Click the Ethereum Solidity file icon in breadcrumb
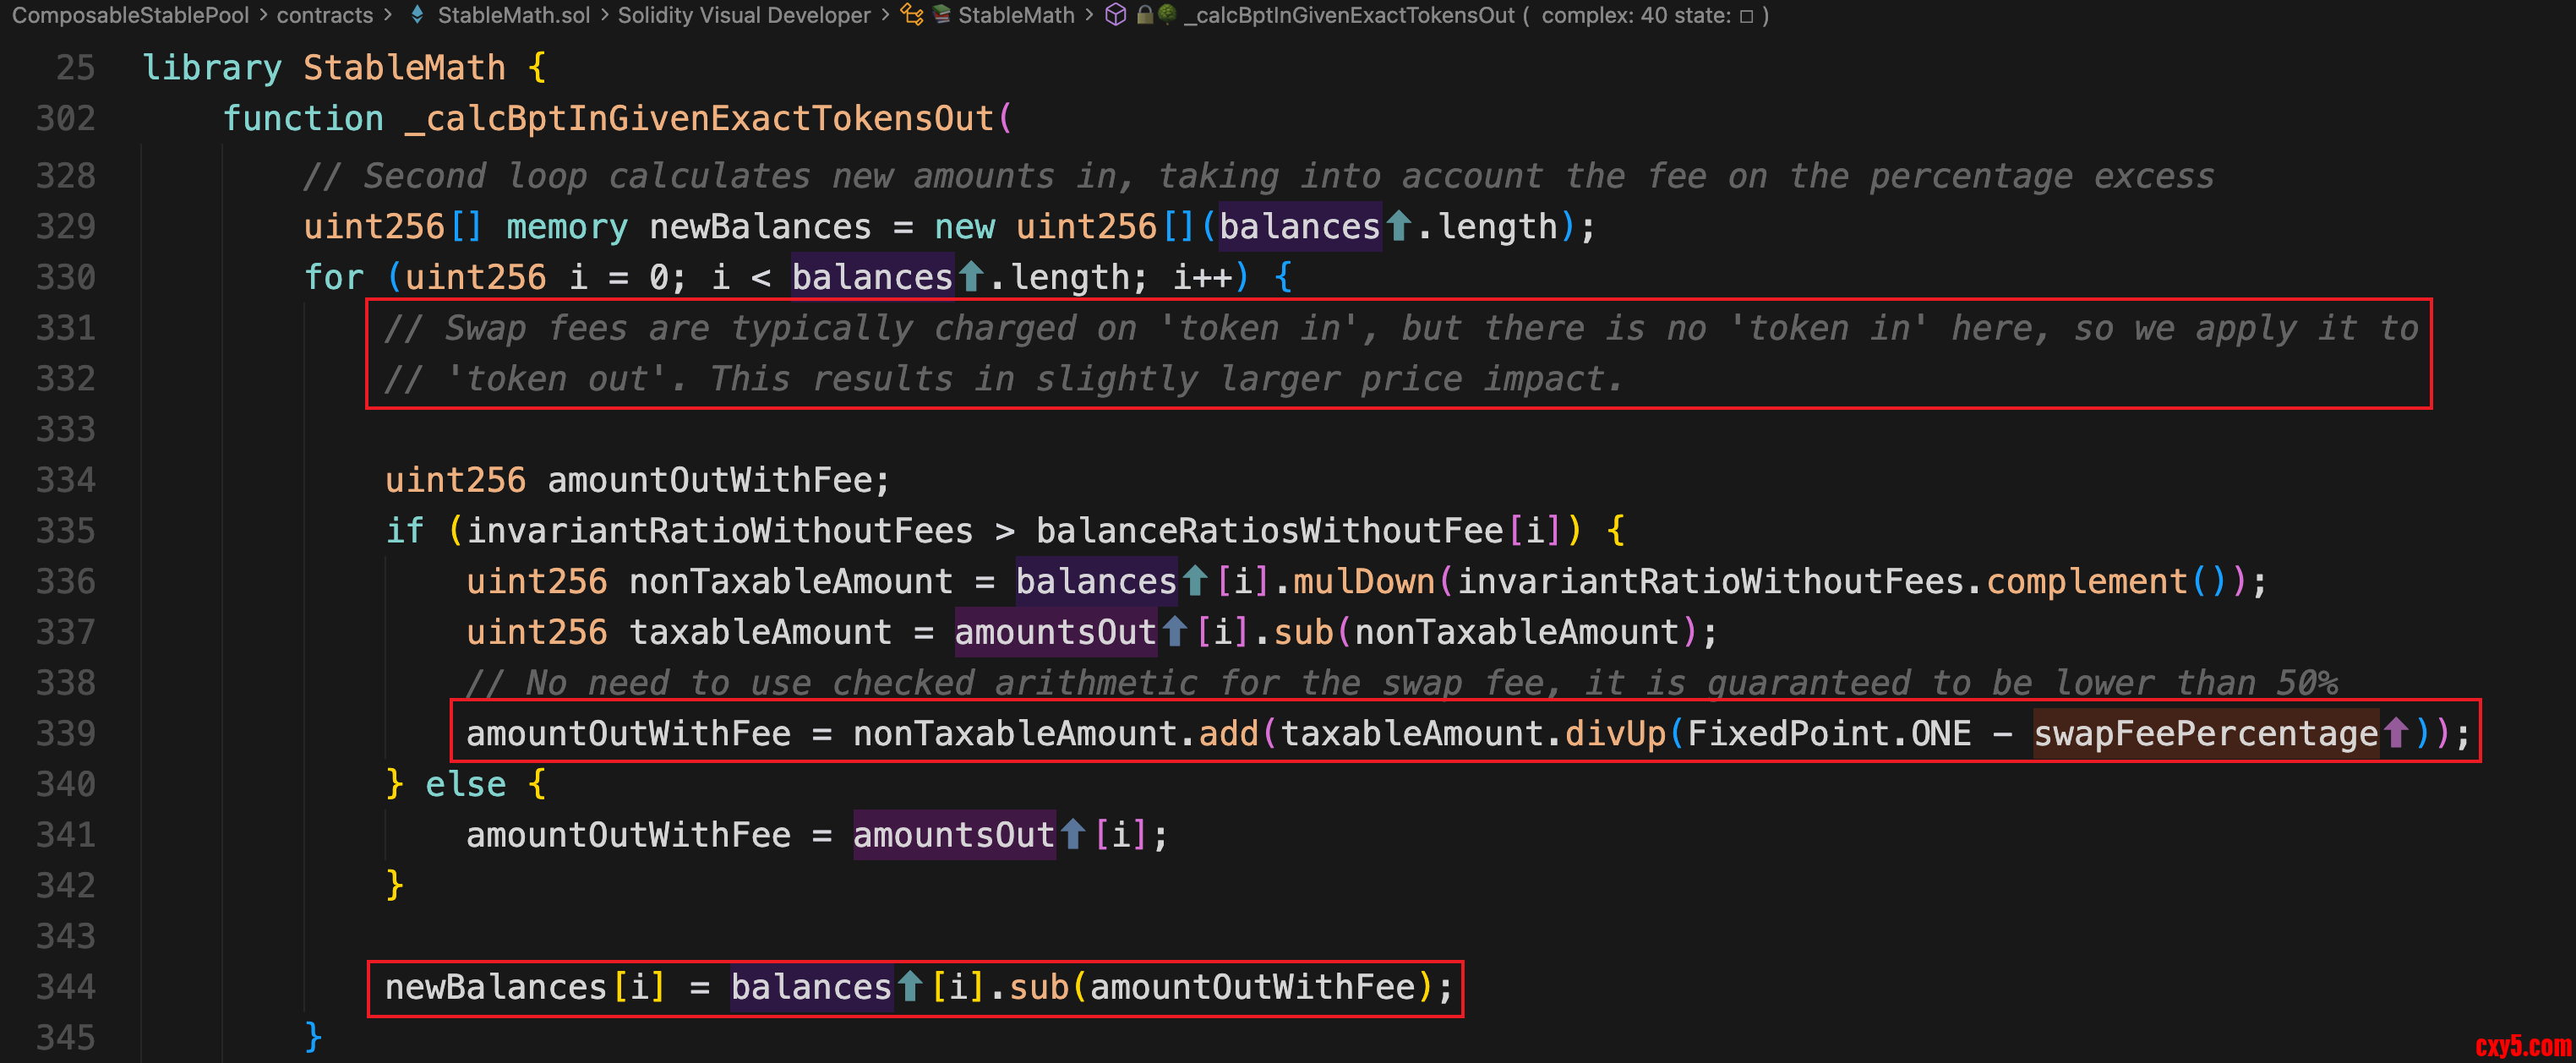This screenshot has width=2576, height=1063. 417,15
